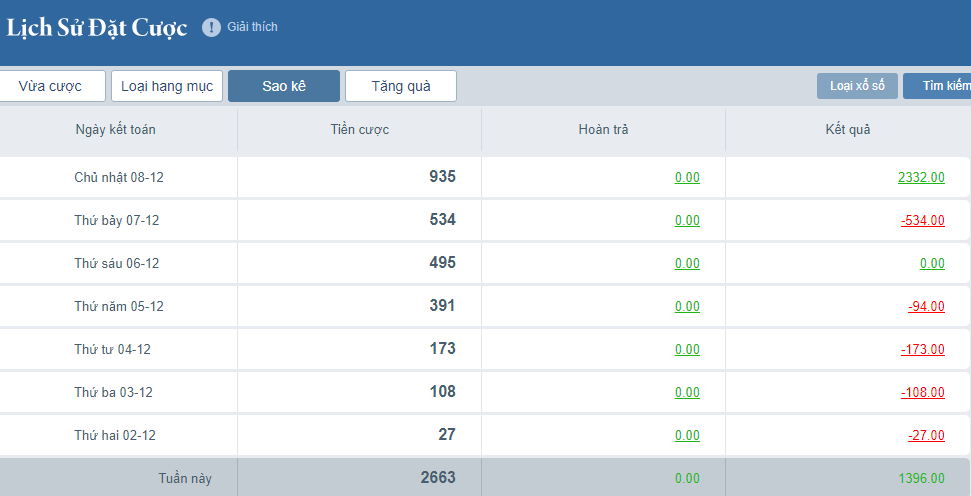Click Chủ nhật 08-12 refund 0.00

(687, 177)
